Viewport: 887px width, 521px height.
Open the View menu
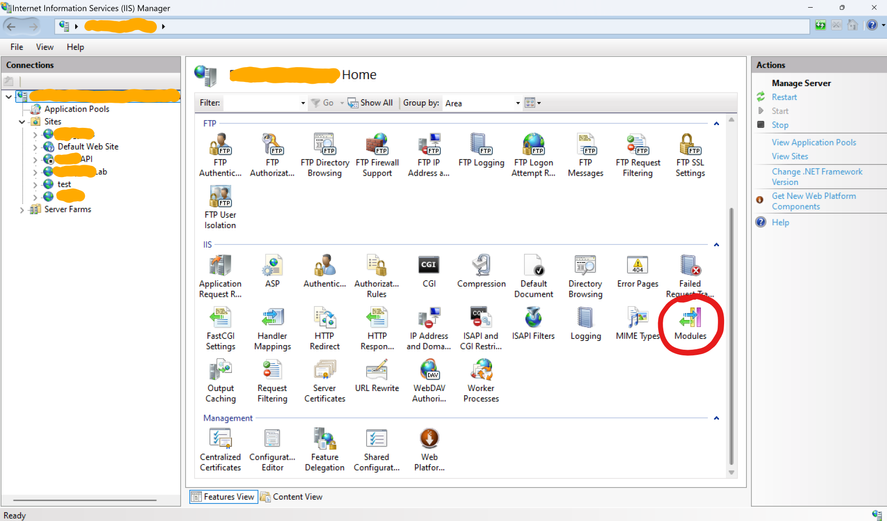pyautogui.click(x=45, y=47)
